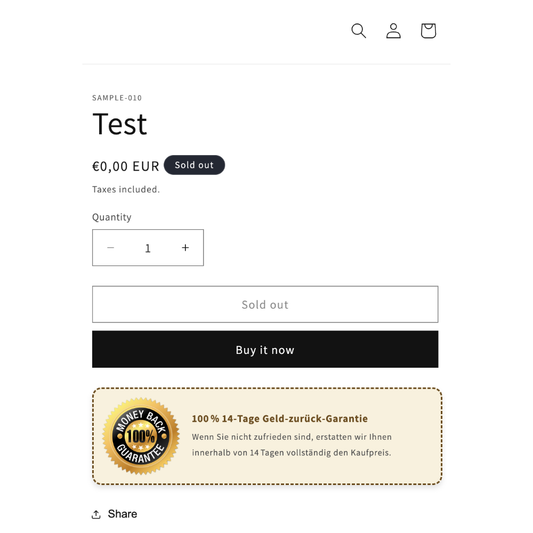The image size is (533, 533).
Task: Click the Quantity label
Action: 112,217
